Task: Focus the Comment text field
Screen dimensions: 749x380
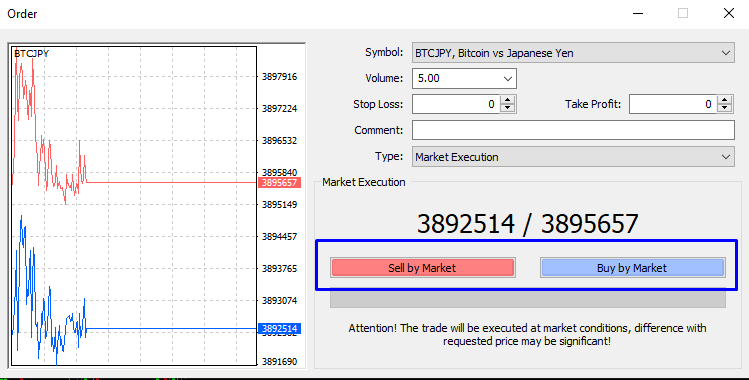Action: pyautogui.click(x=573, y=130)
